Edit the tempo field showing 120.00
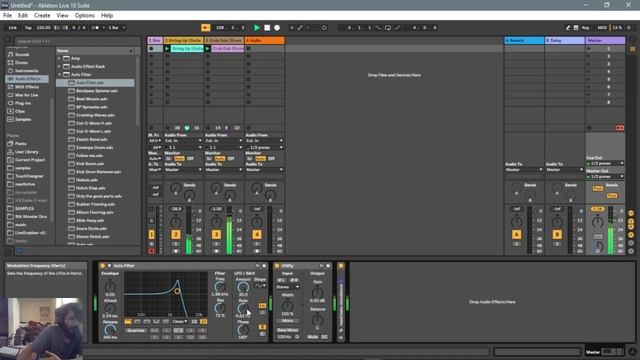Screen dimensions: 640x360 43,28
